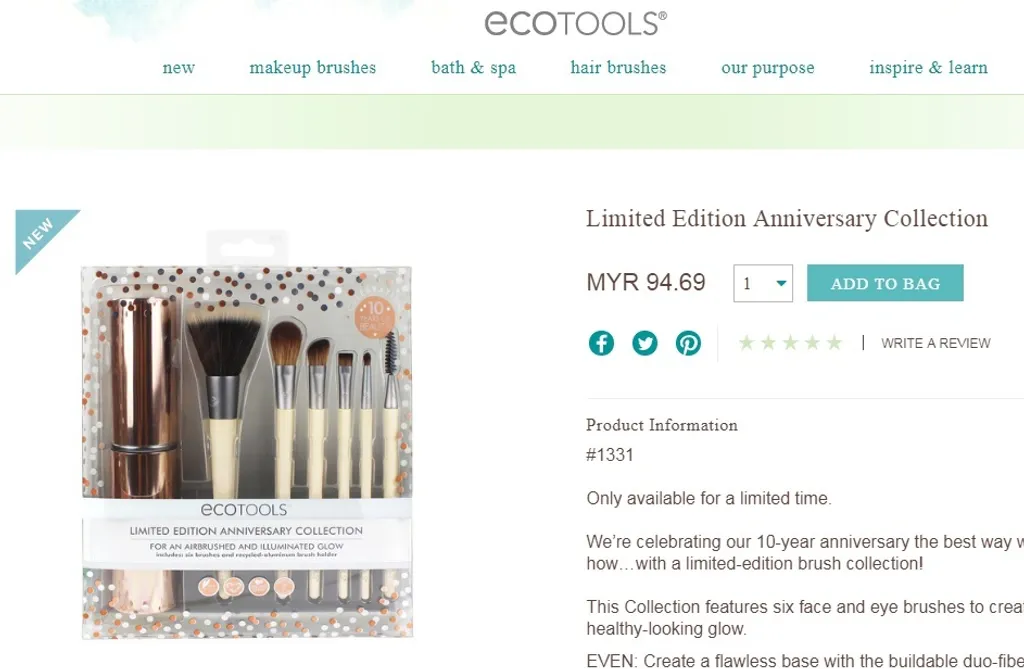
Task: Click the Limited Edition Anniversary Collection title
Action: [786, 218]
